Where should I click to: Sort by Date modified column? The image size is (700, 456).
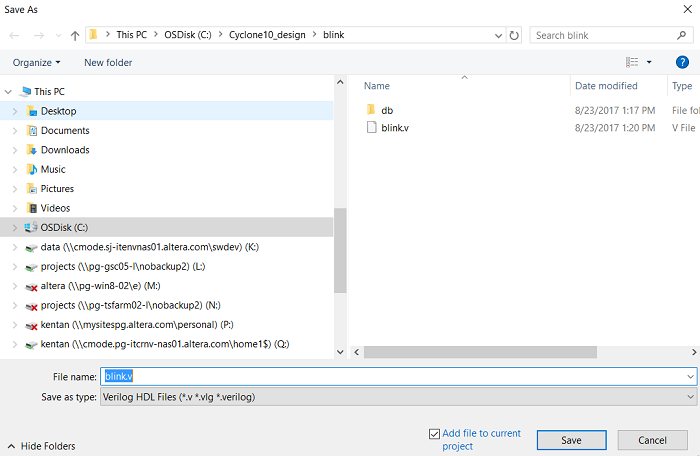click(606, 86)
